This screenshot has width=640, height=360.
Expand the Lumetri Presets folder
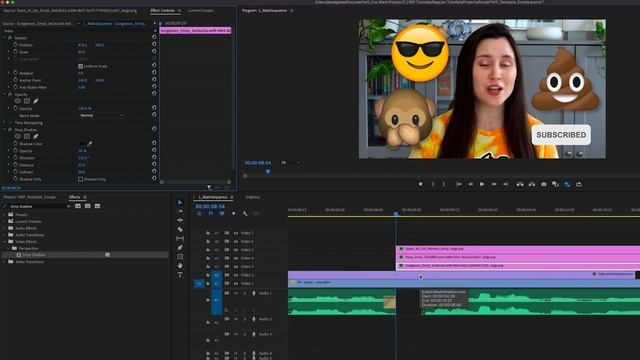(x=4, y=221)
